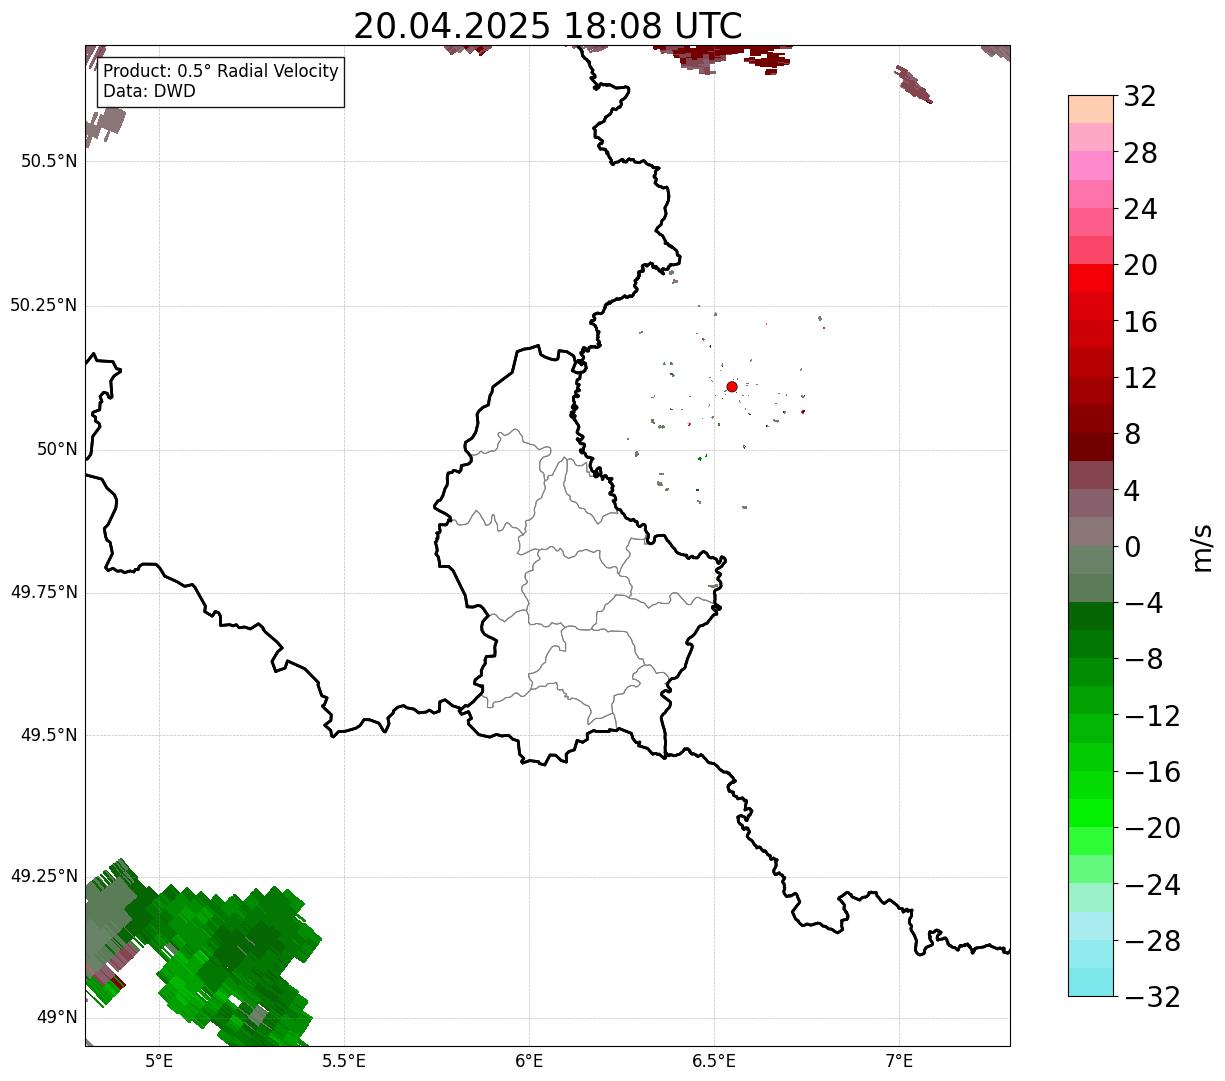The width and height of the screenshot is (1225, 1081).
Task: Click the 'm/s' colorbar unit label
Action: [1202, 547]
